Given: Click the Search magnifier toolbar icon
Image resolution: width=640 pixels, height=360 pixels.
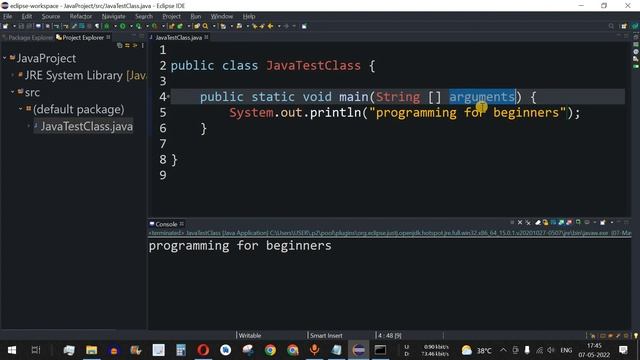Looking at the screenshot, I should coord(205,26).
